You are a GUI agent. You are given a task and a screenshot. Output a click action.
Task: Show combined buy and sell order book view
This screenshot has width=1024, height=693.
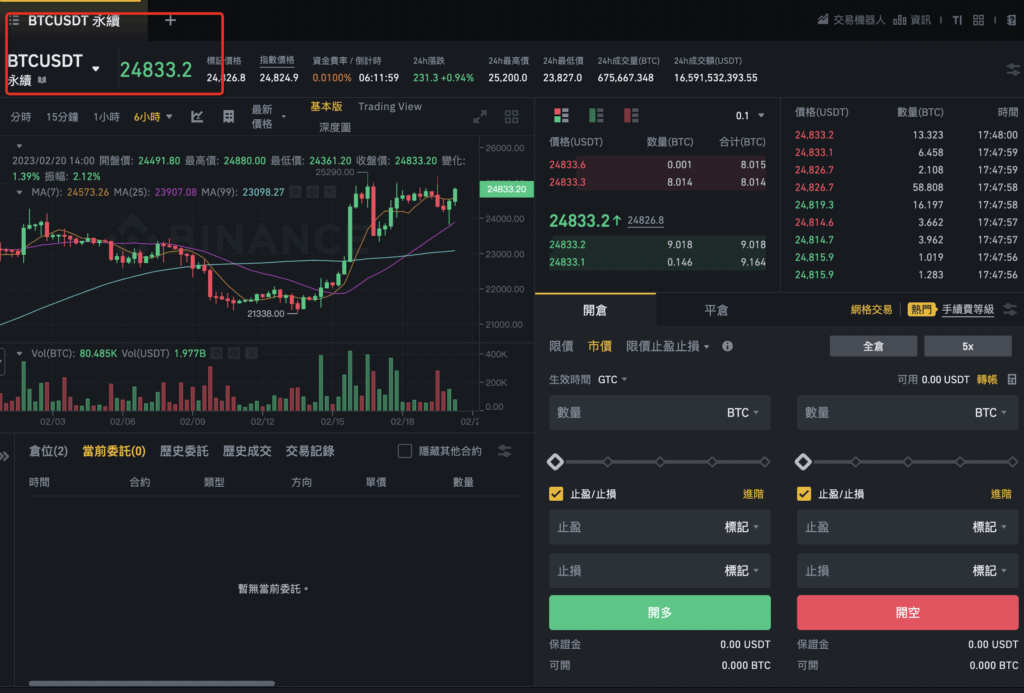561,116
